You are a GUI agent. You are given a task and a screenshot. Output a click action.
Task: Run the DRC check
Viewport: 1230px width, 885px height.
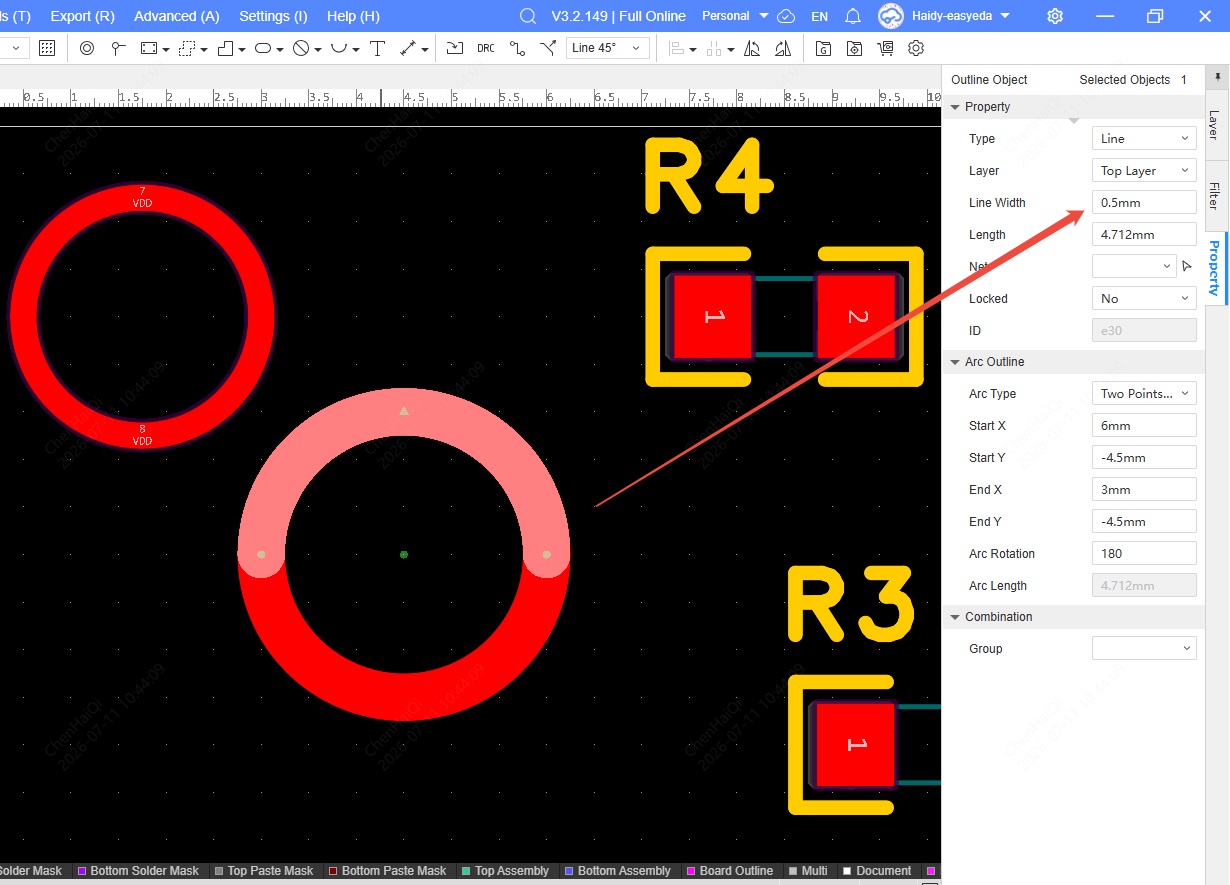[x=485, y=48]
